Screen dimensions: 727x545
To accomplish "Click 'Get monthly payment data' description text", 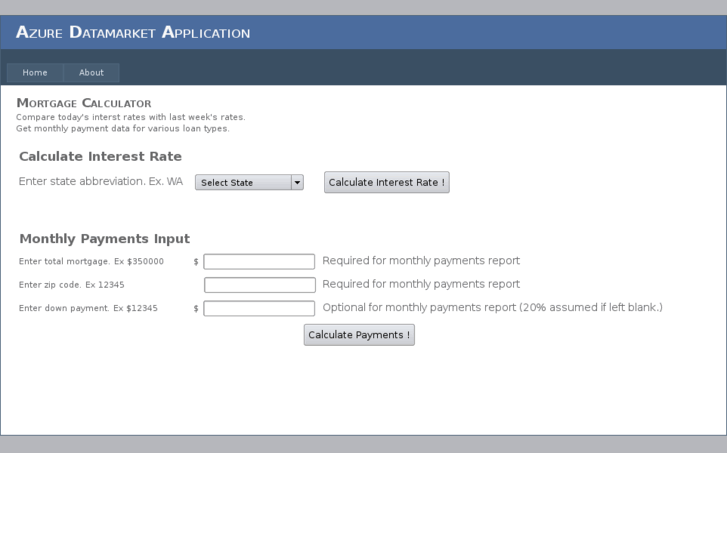I will pos(123,128).
